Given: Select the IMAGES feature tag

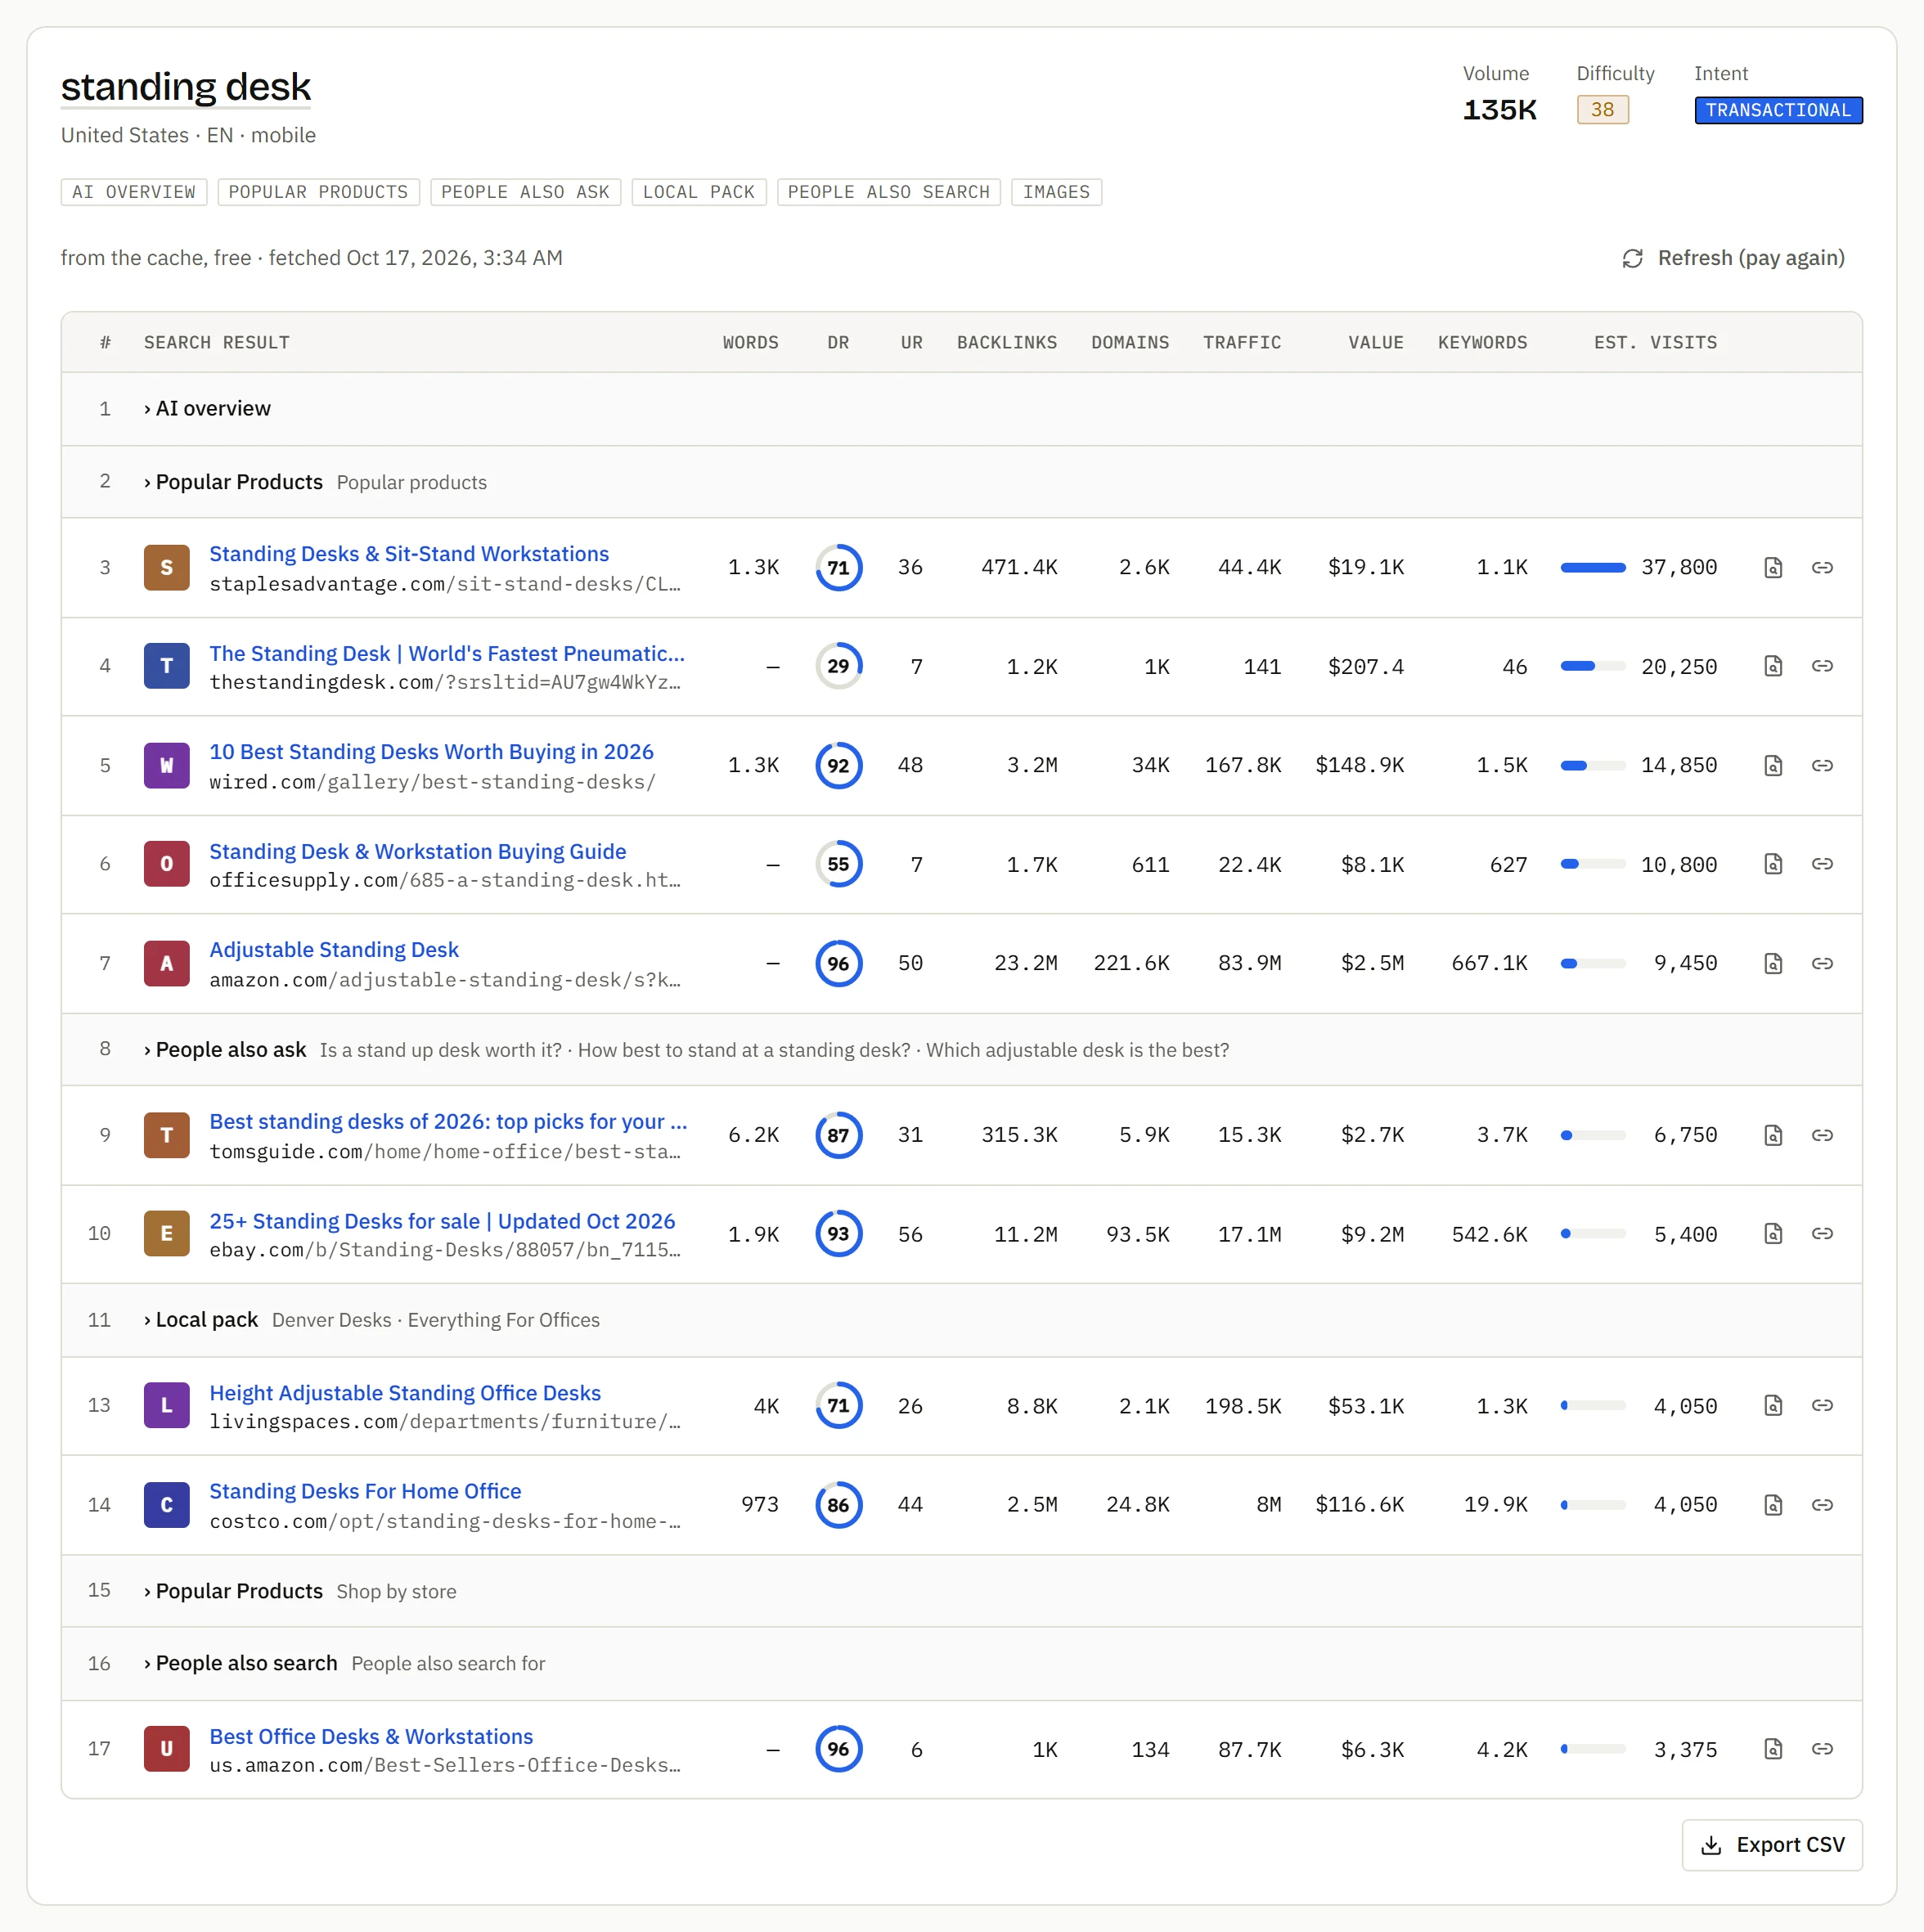Looking at the screenshot, I should coord(1056,192).
